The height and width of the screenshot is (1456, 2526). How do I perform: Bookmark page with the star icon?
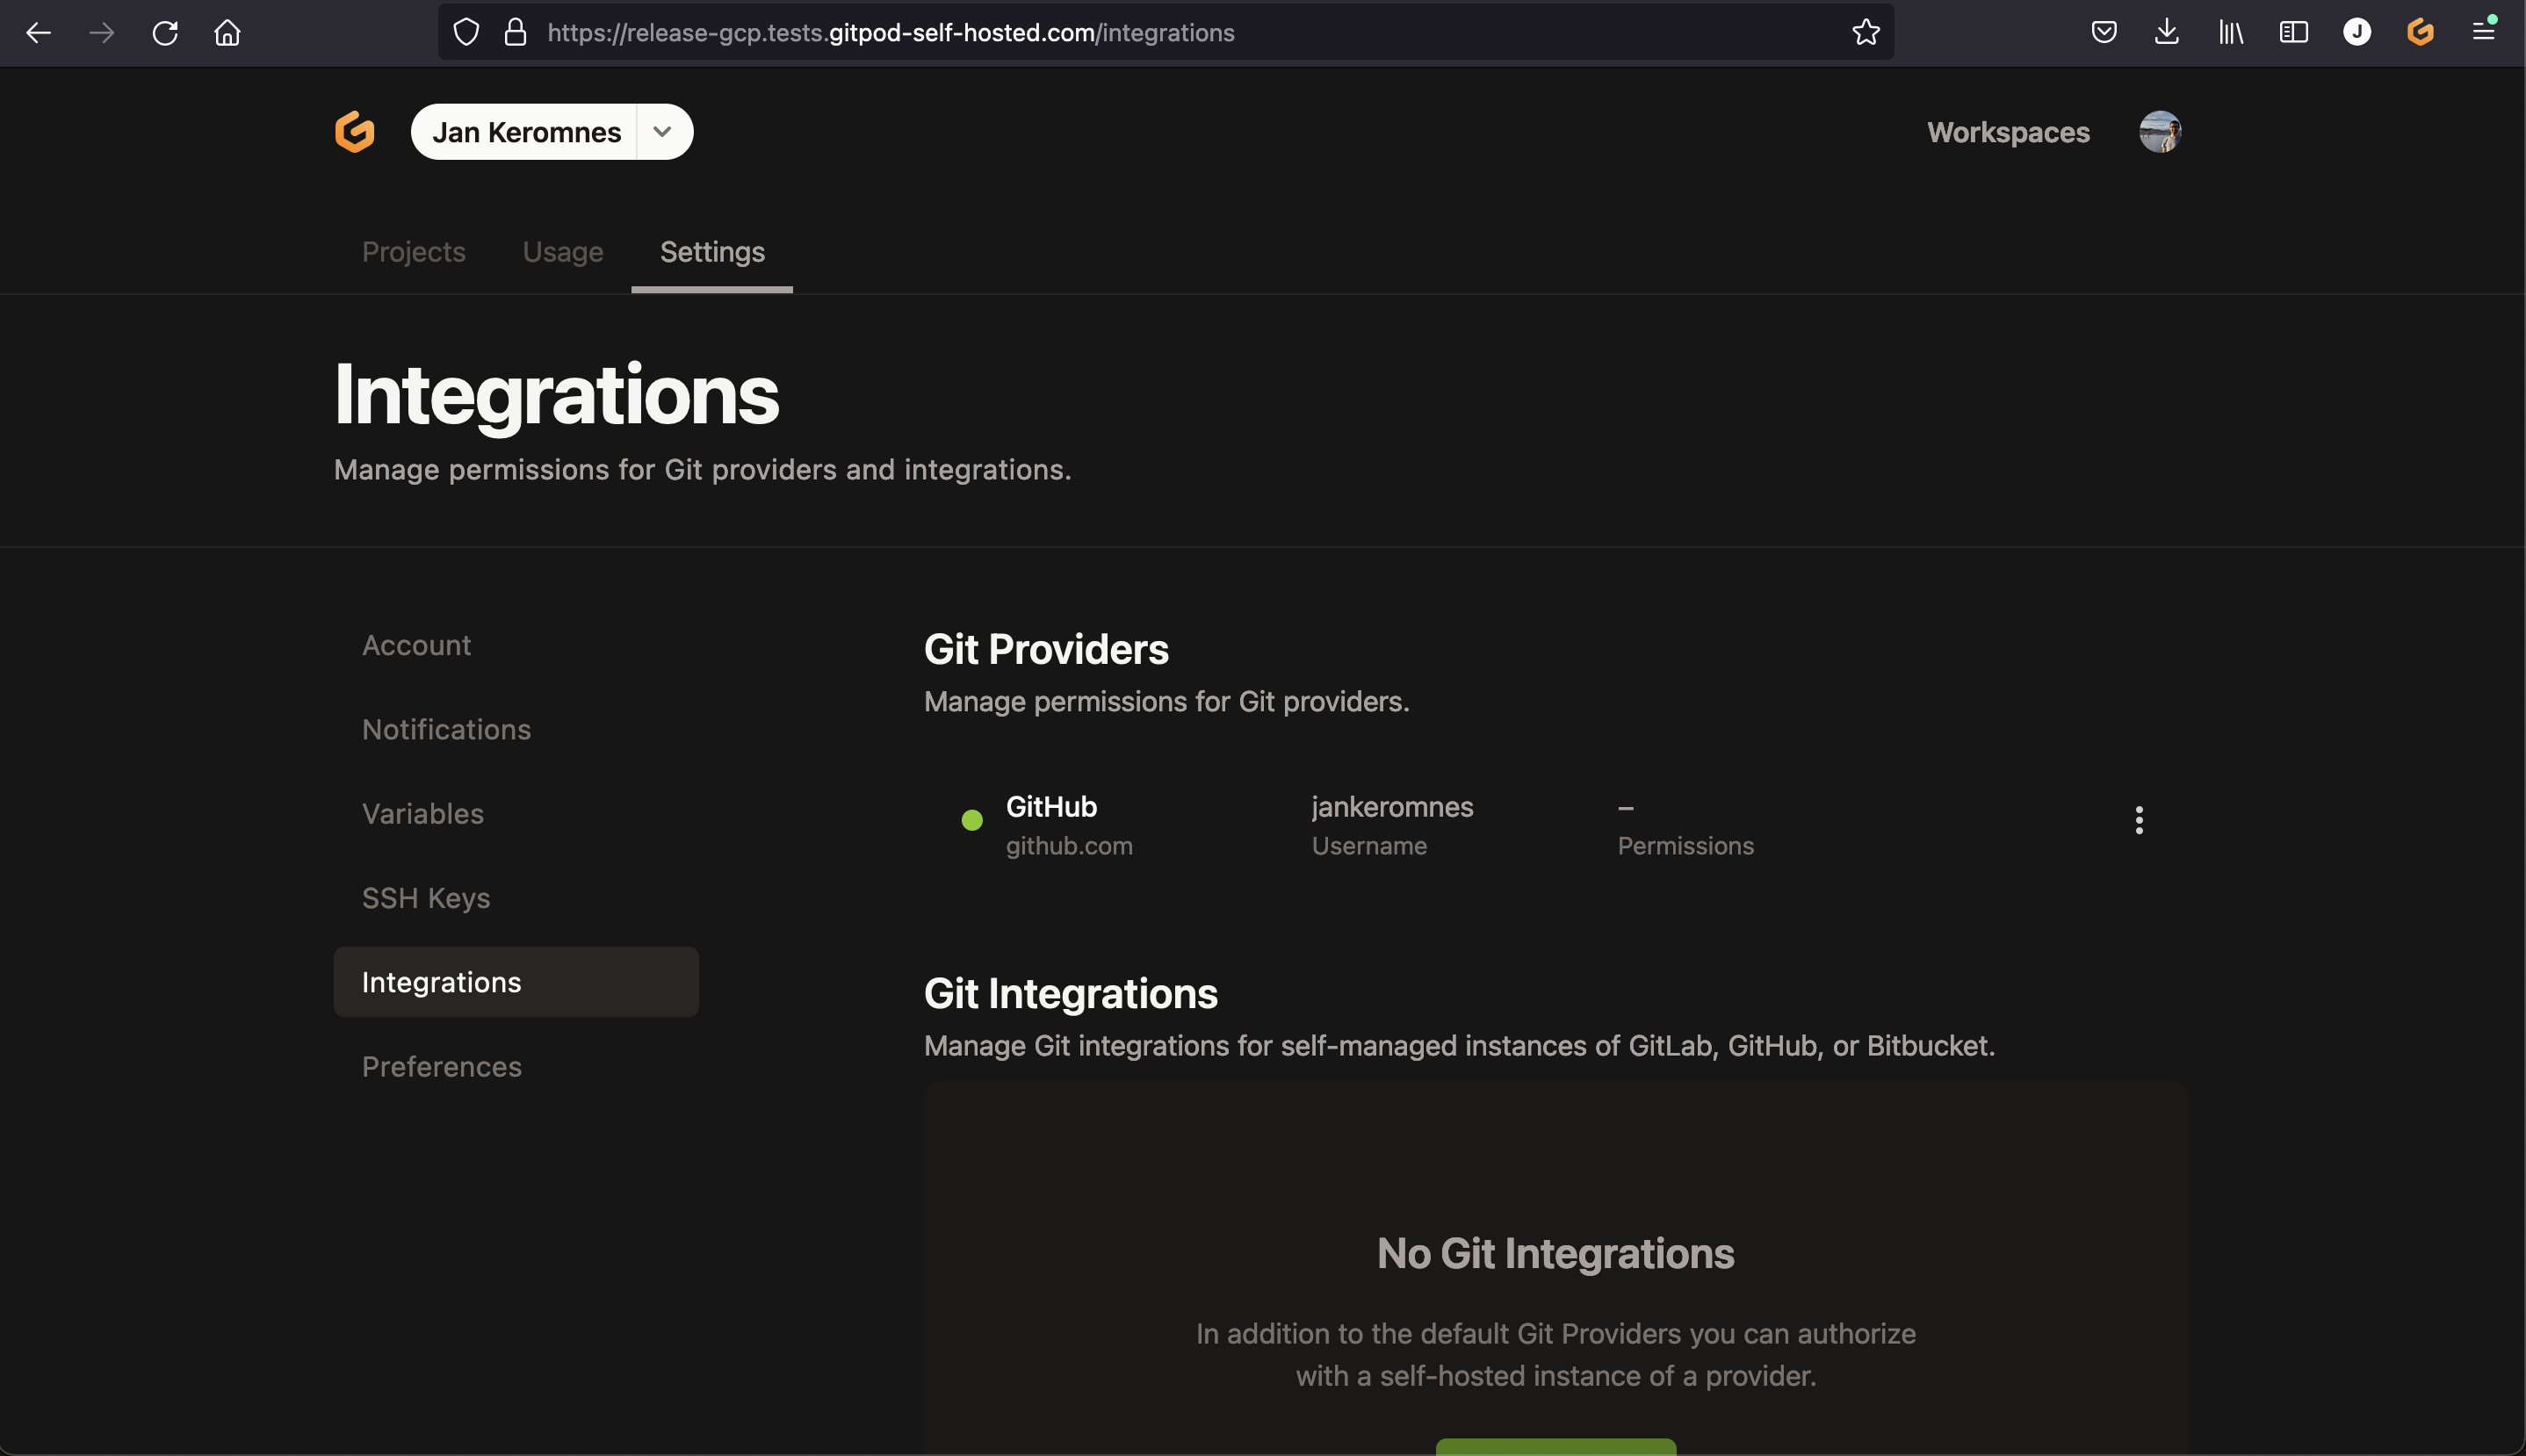[x=1865, y=32]
